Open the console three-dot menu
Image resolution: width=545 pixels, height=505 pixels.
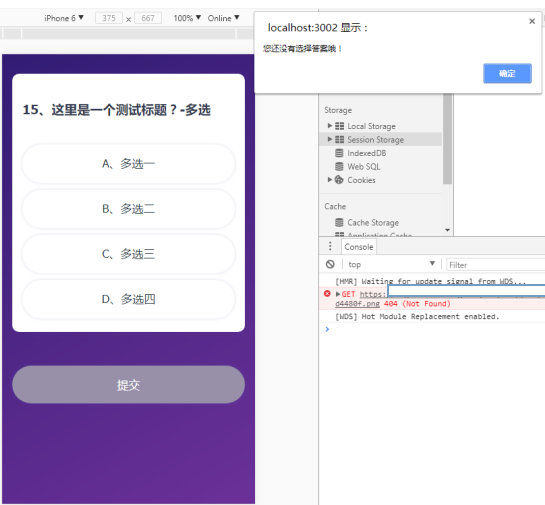pyautogui.click(x=330, y=246)
